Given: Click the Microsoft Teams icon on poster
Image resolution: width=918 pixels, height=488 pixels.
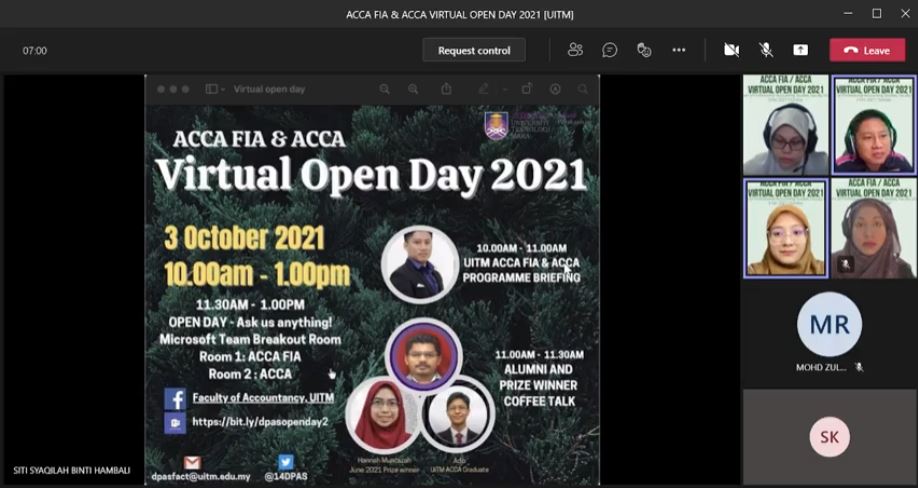Looking at the screenshot, I should tap(175, 422).
